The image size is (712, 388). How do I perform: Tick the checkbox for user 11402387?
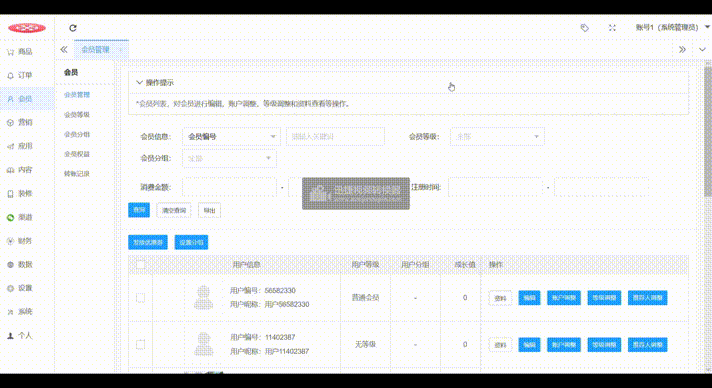point(140,344)
